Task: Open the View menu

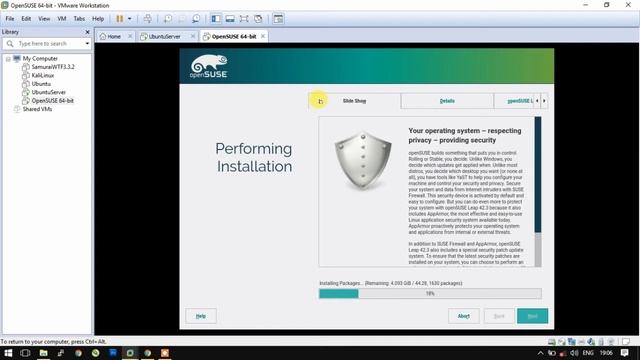Action: 44,19
